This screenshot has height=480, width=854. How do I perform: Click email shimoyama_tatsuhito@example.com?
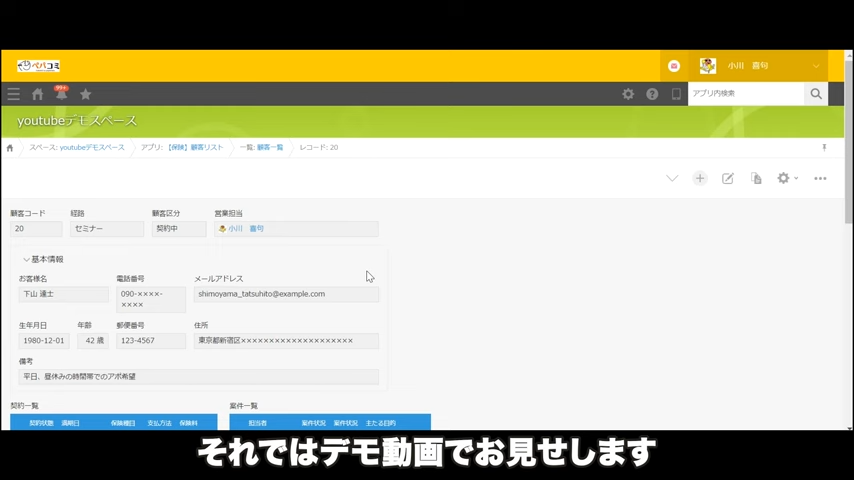coord(286,294)
